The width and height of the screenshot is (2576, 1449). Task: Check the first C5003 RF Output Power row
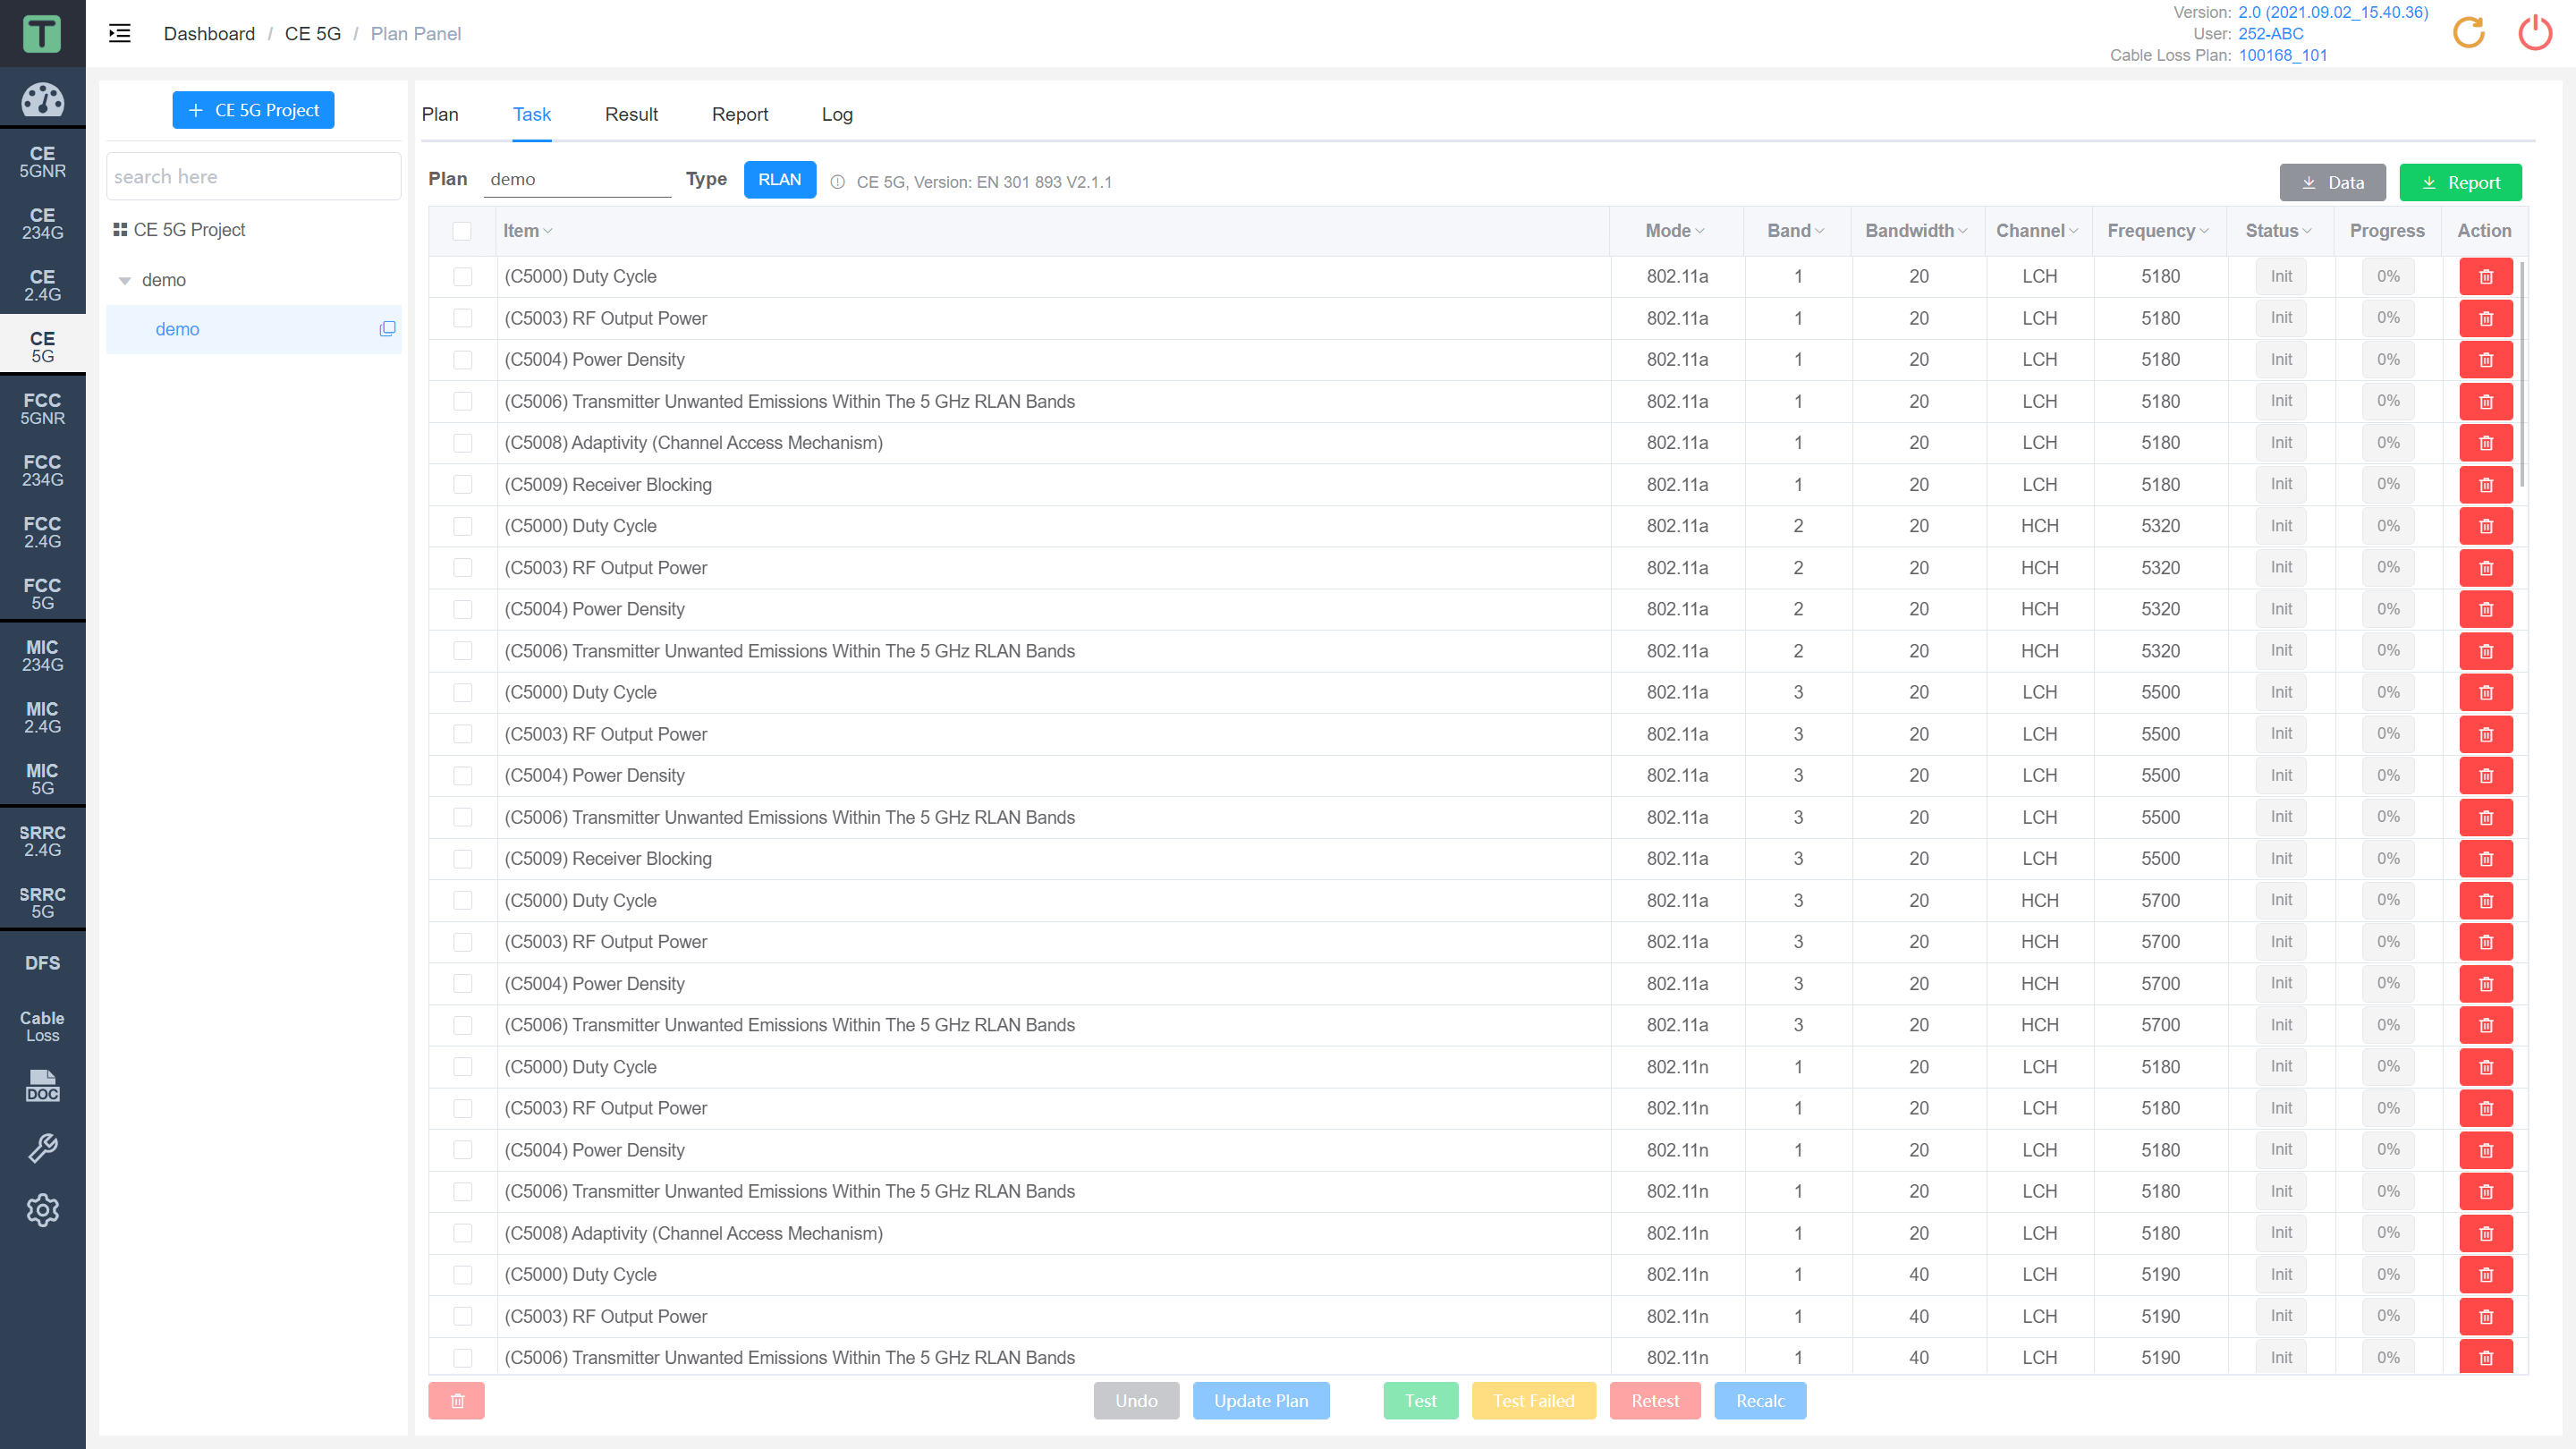pos(462,318)
